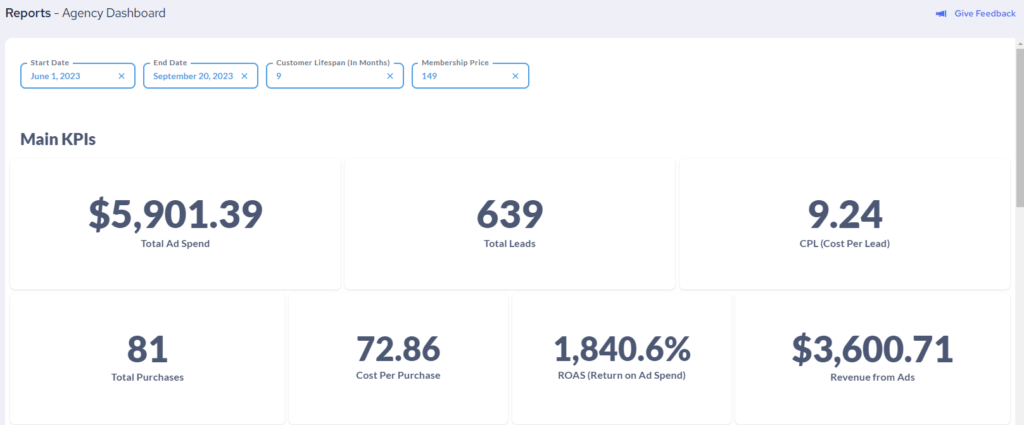Image resolution: width=1024 pixels, height=425 pixels.
Task: Select the Revenue from Ads card
Action: coord(872,356)
